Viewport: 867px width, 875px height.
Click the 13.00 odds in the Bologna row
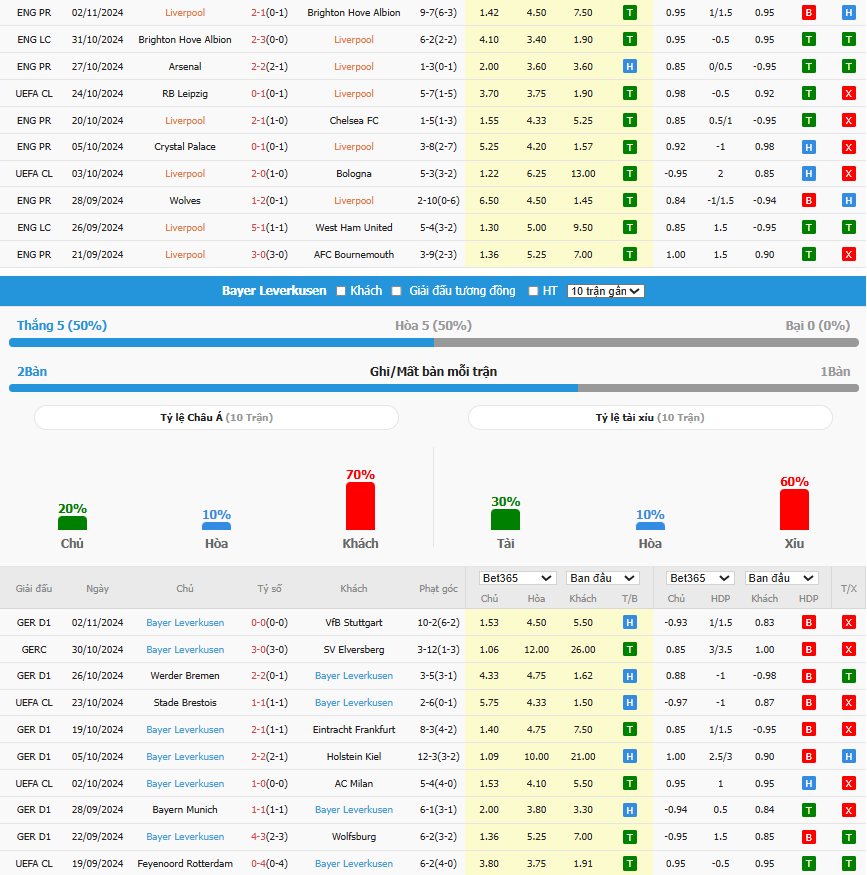click(x=583, y=174)
